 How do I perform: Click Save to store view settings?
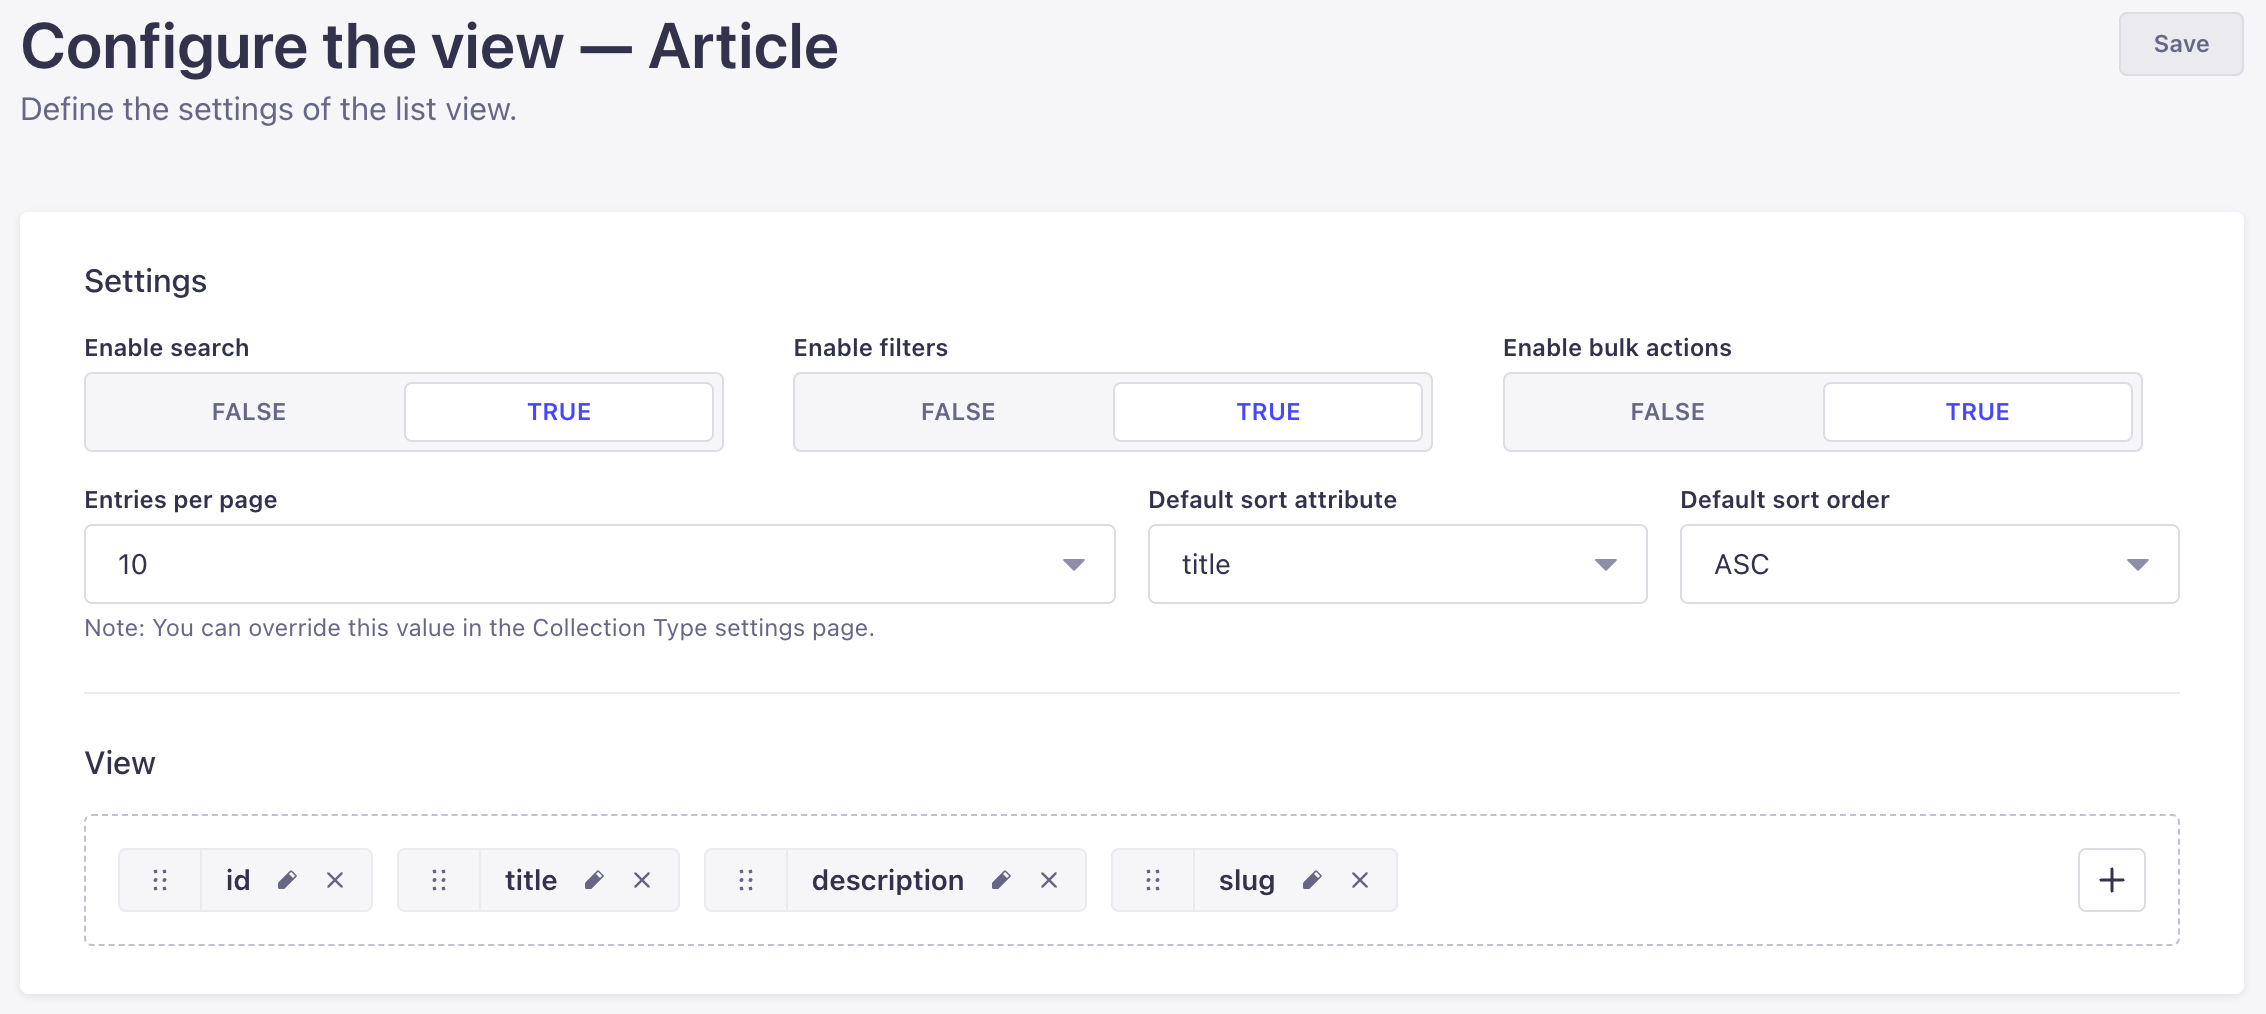point(2181,44)
